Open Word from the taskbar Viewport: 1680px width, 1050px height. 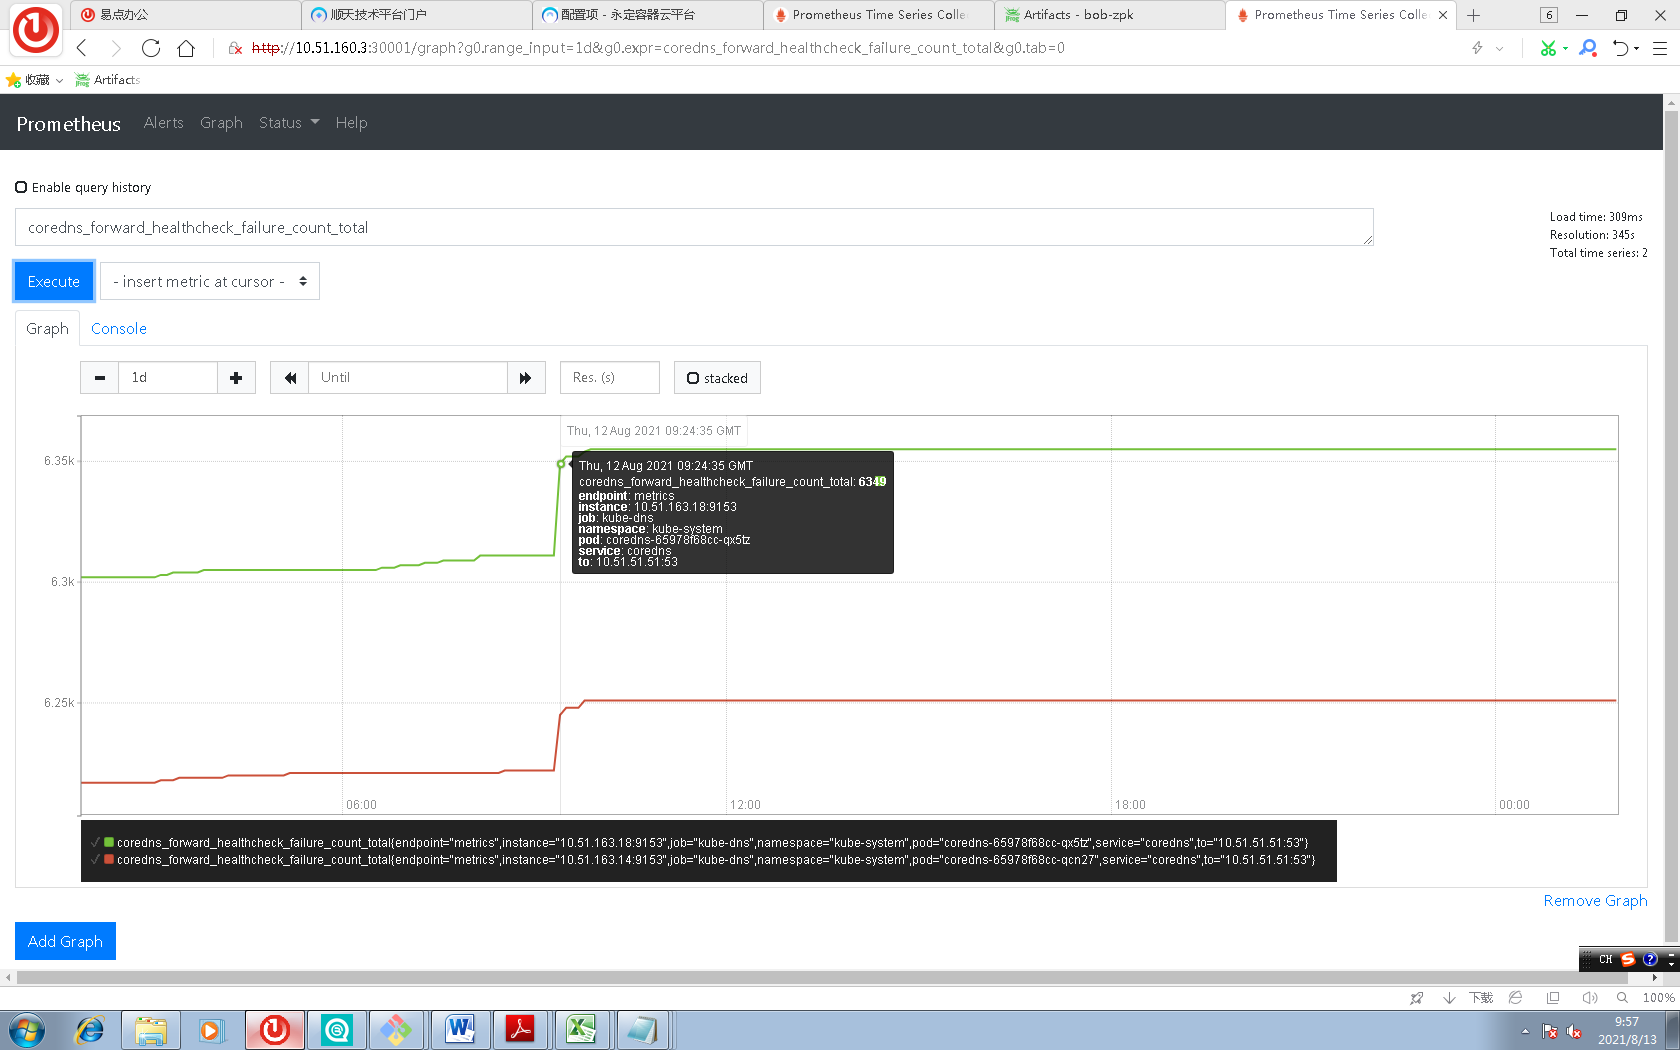pyautogui.click(x=461, y=1029)
